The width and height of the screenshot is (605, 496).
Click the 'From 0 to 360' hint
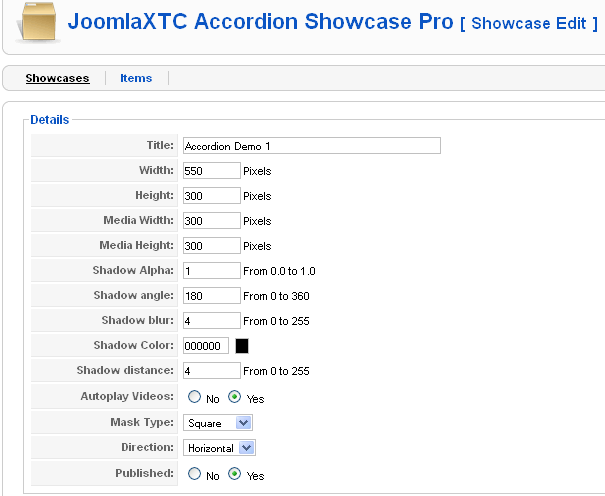point(276,296)
